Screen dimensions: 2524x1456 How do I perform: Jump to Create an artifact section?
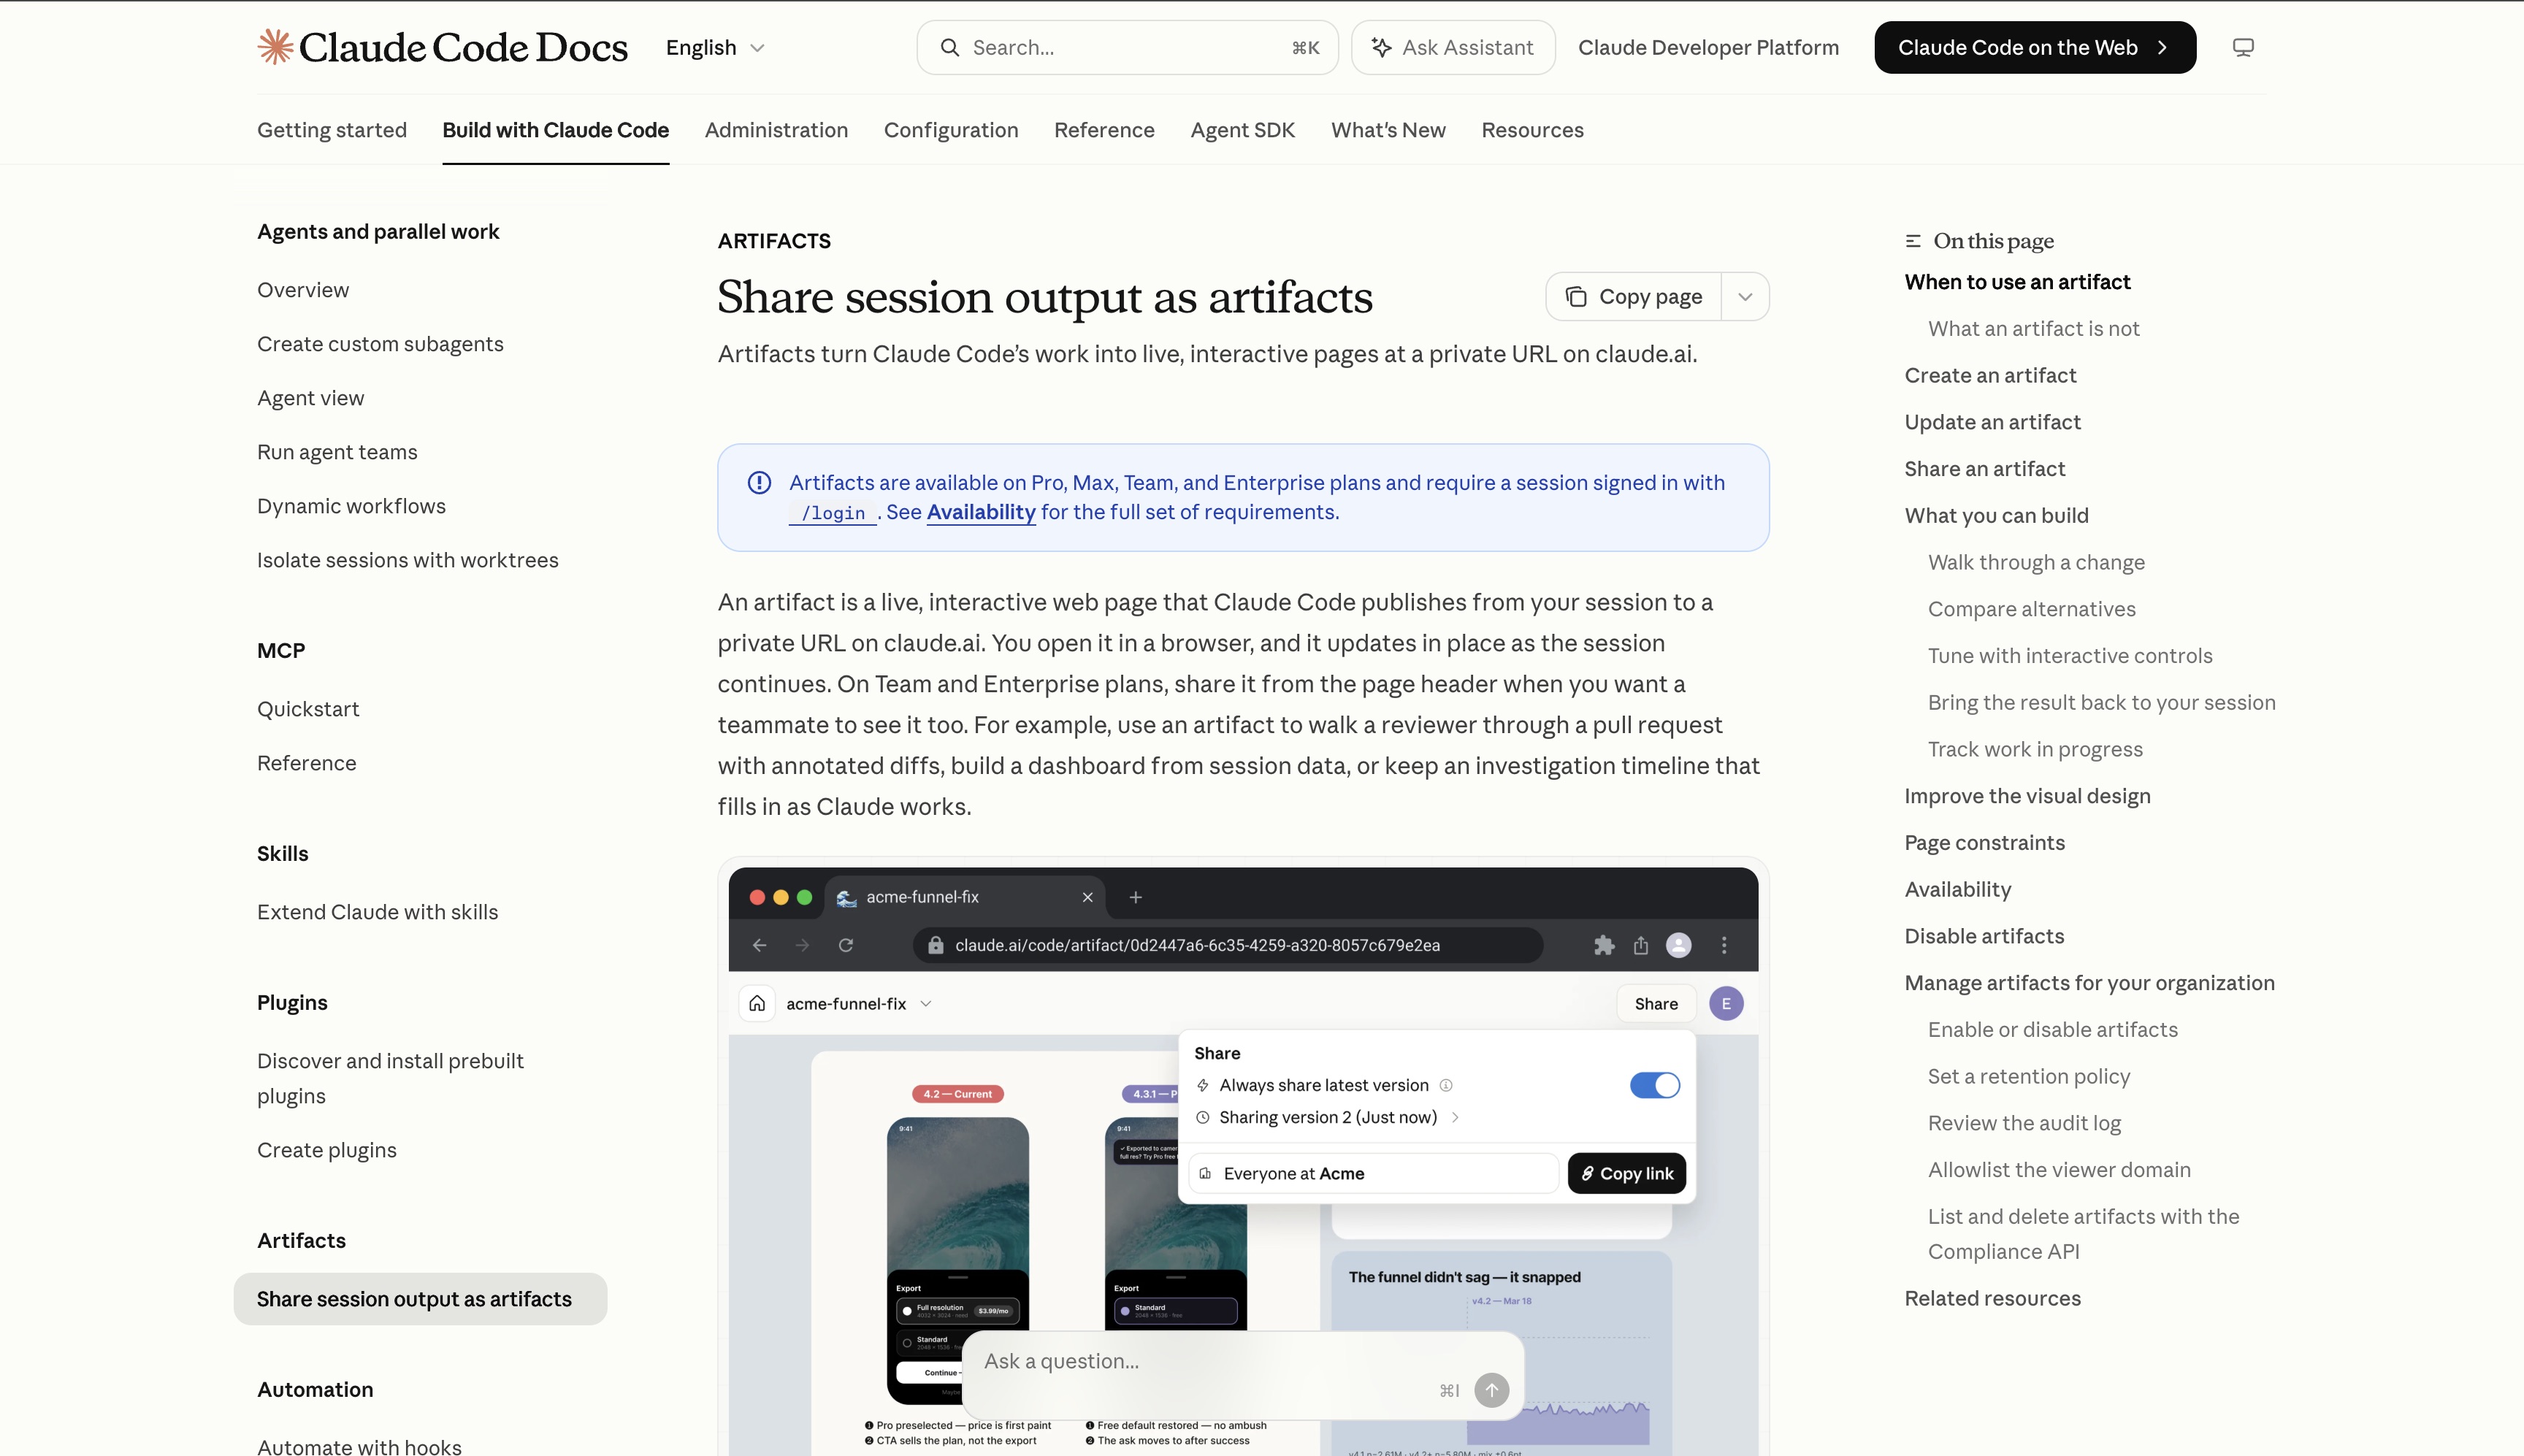[1990, 375]
